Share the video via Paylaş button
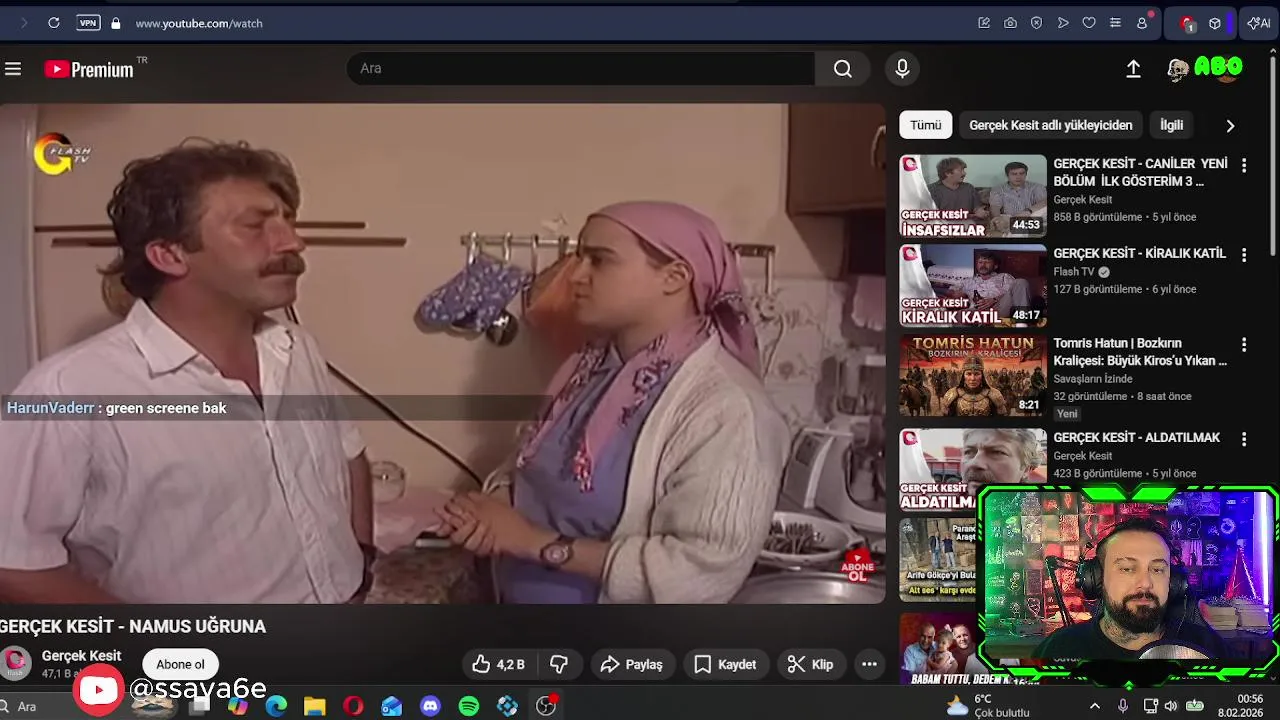The height and width of the screenshot is (720, 1280). [x=631, y=664]
